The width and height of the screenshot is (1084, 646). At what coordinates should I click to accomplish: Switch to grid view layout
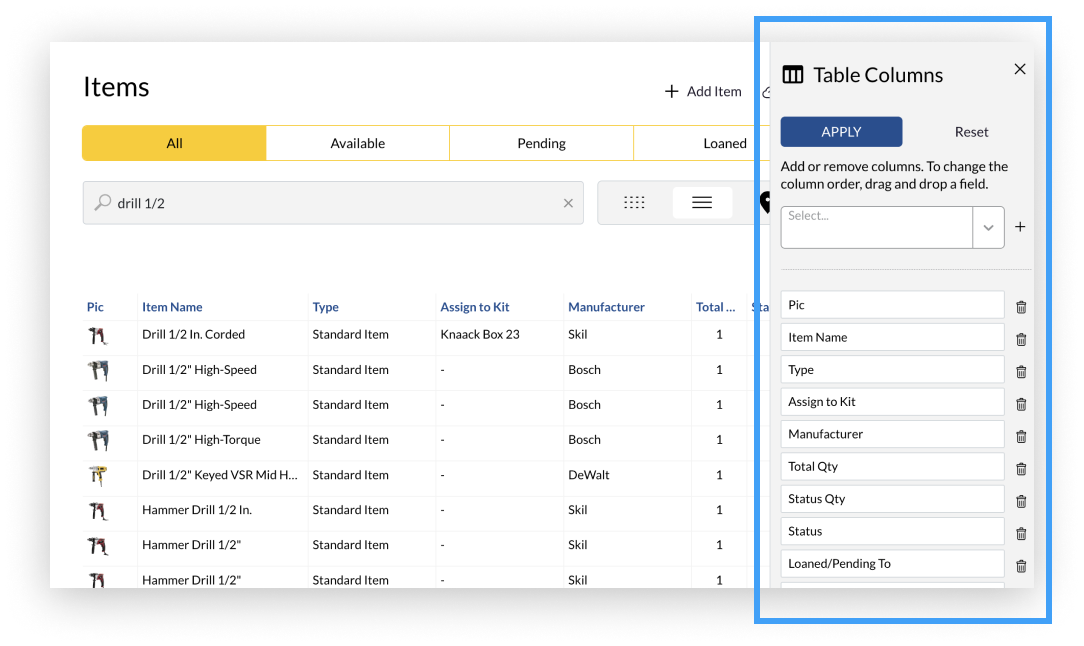(x=634, y=202)
